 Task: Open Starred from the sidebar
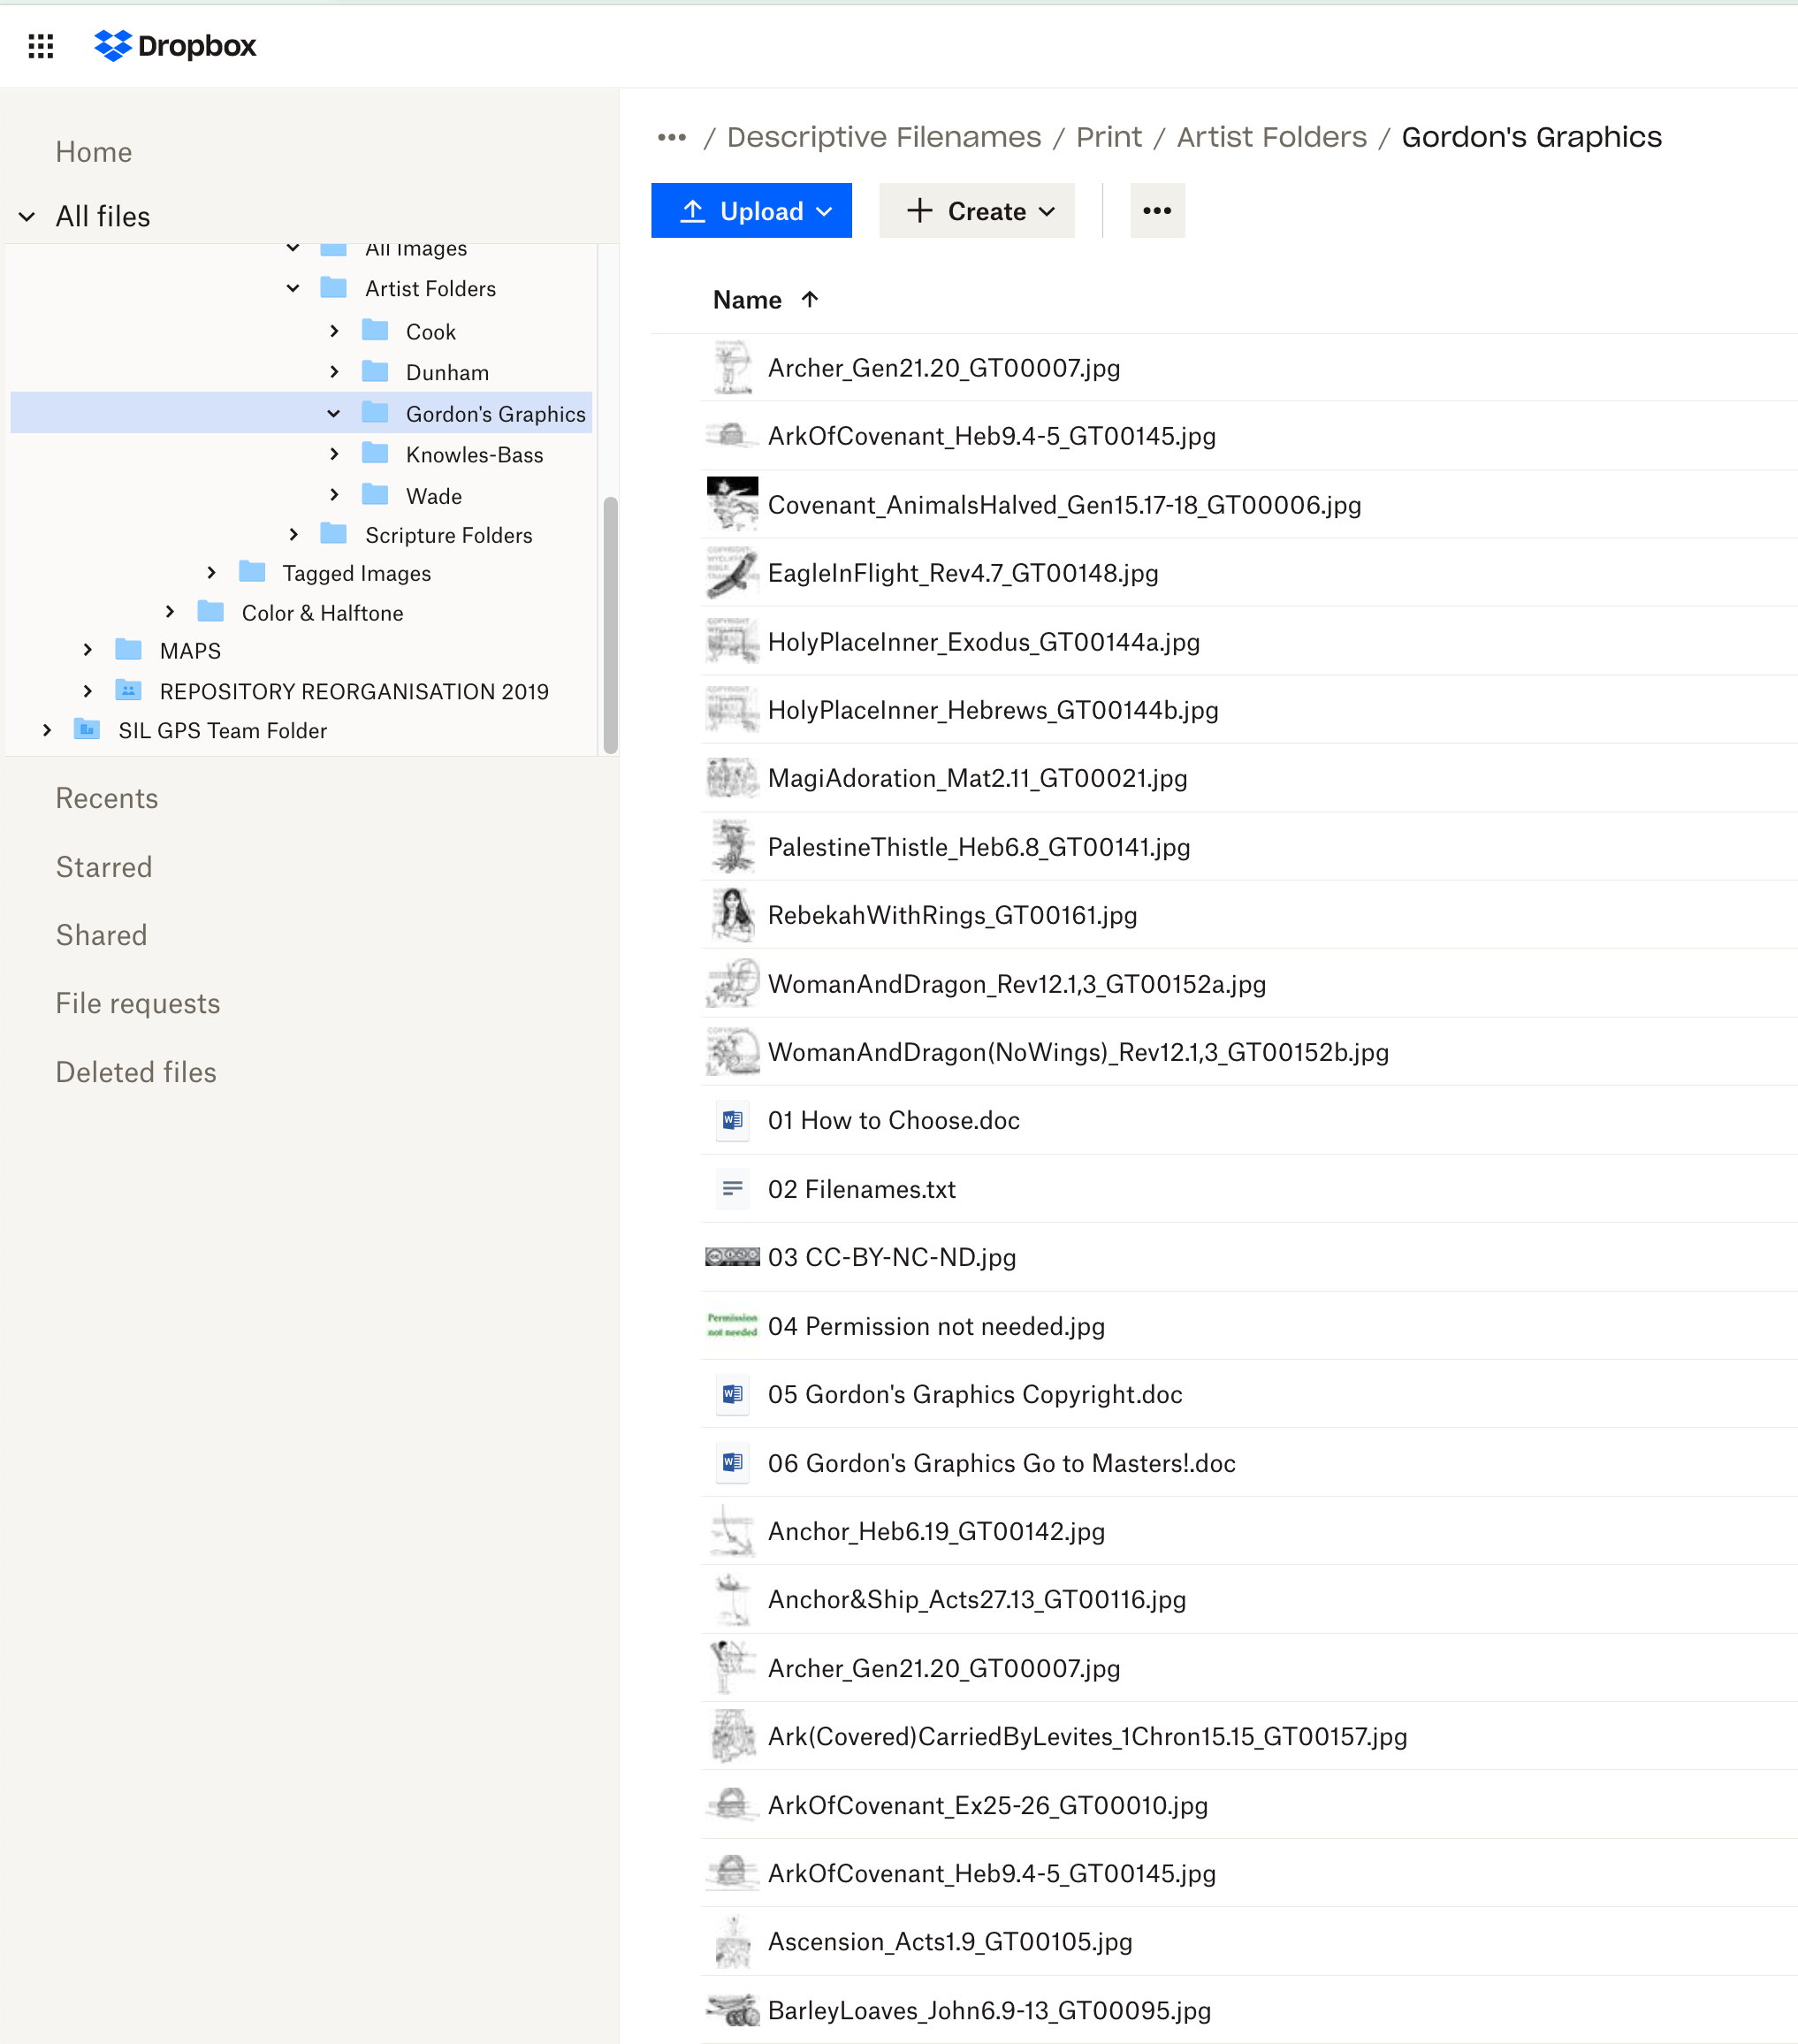pos(104,866)
